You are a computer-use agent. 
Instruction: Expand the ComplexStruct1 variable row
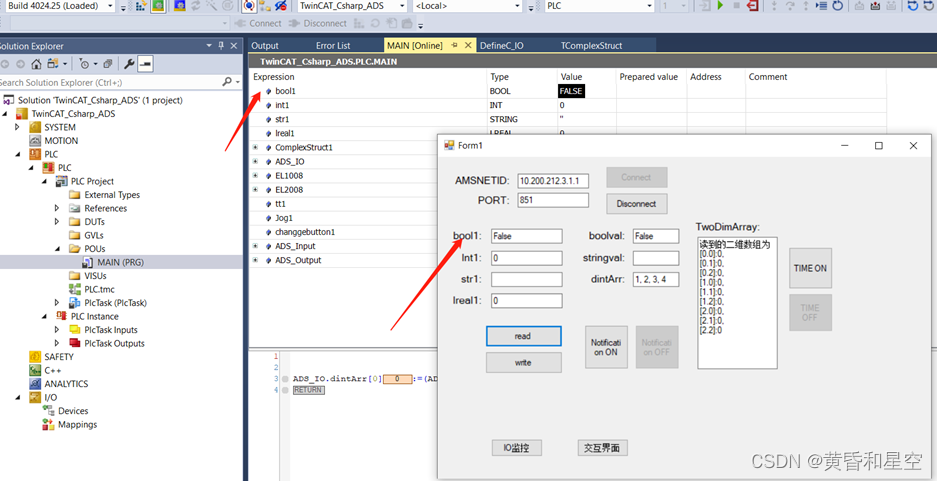pos(255,147)
